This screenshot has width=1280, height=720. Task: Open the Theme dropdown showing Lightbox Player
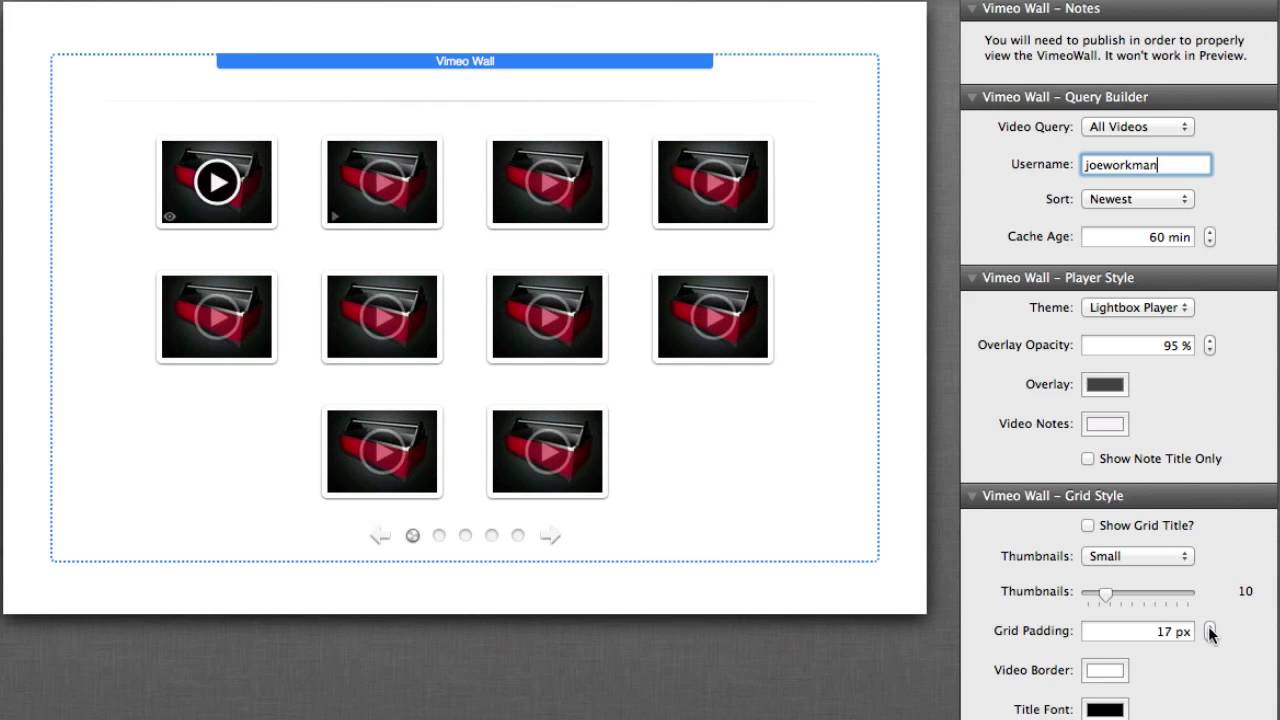click(1138, 308)
